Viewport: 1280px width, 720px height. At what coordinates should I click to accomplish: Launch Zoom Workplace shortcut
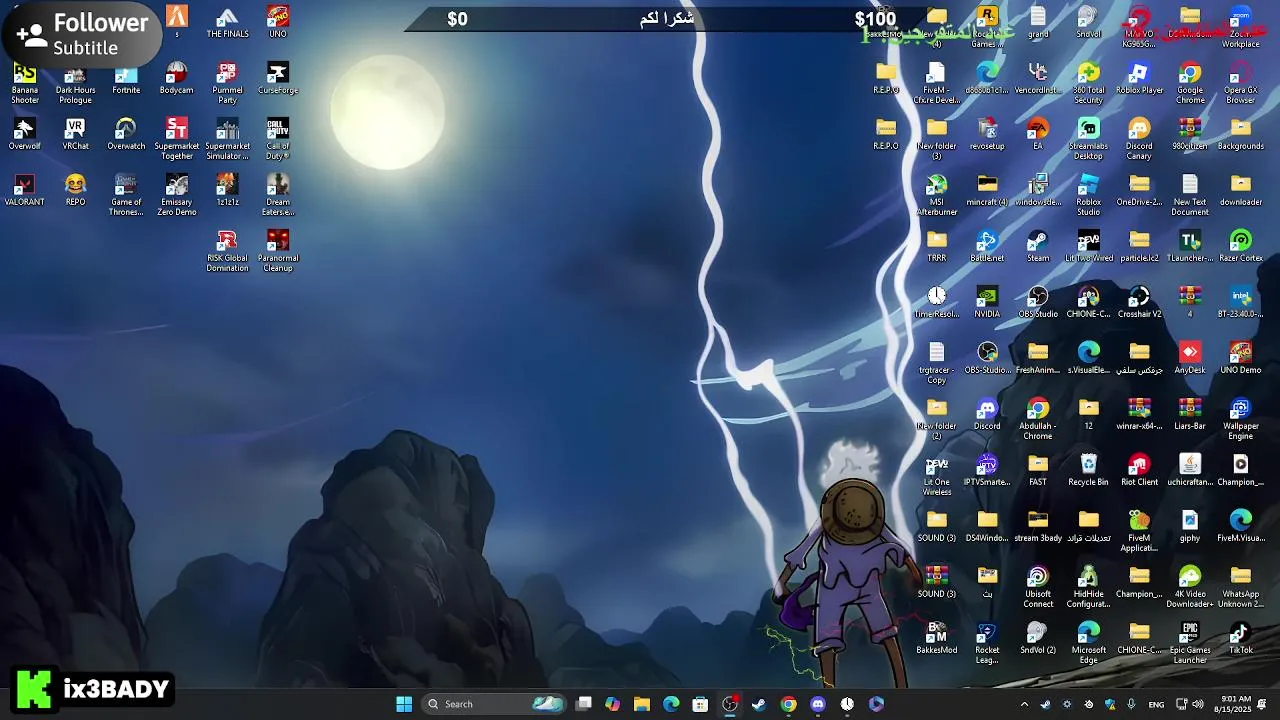tap(1241, 27)
